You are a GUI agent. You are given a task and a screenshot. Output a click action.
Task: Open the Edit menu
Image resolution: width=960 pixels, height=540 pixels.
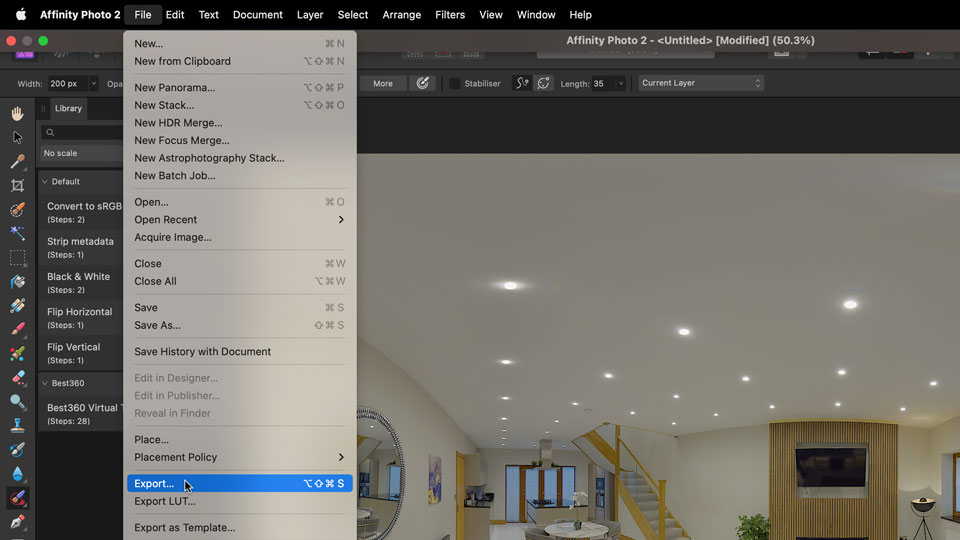pos(174,15)
